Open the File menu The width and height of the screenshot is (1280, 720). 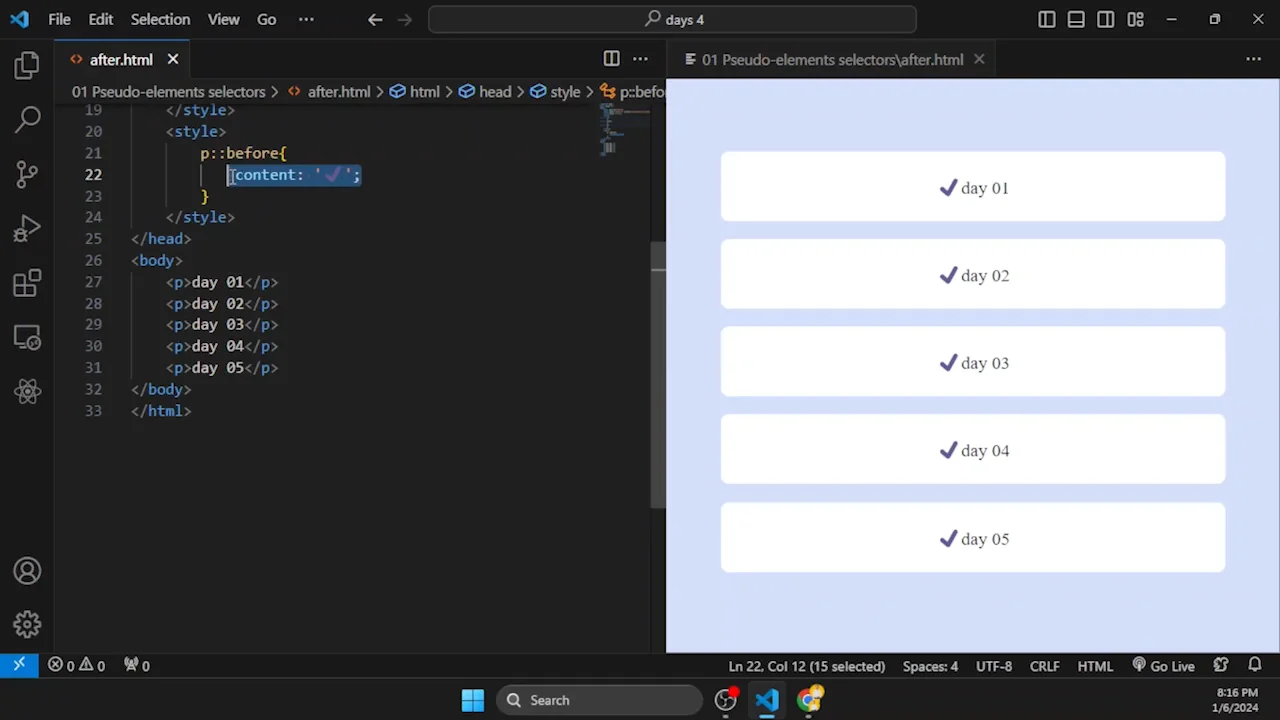point(59,19)
